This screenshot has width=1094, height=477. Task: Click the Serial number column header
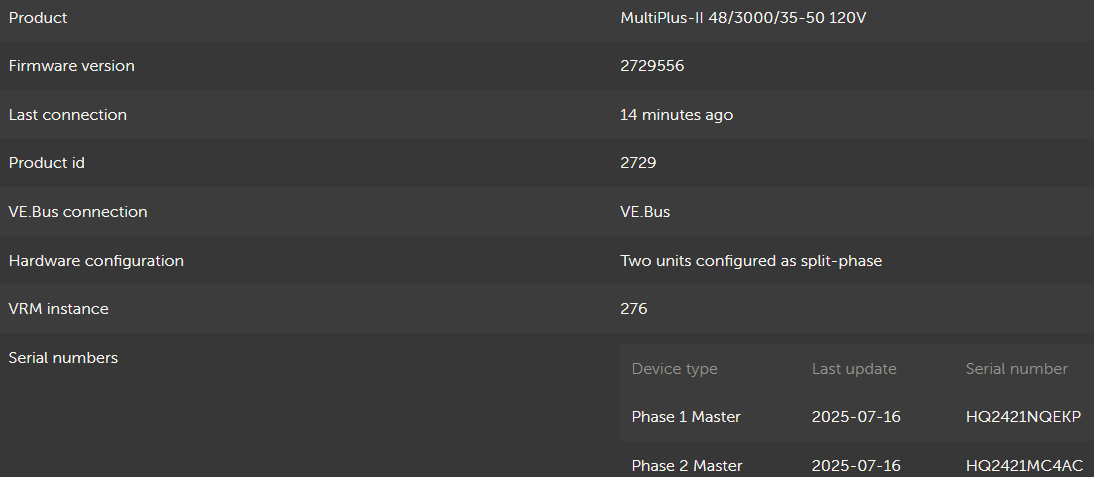tap(1017, 369)
